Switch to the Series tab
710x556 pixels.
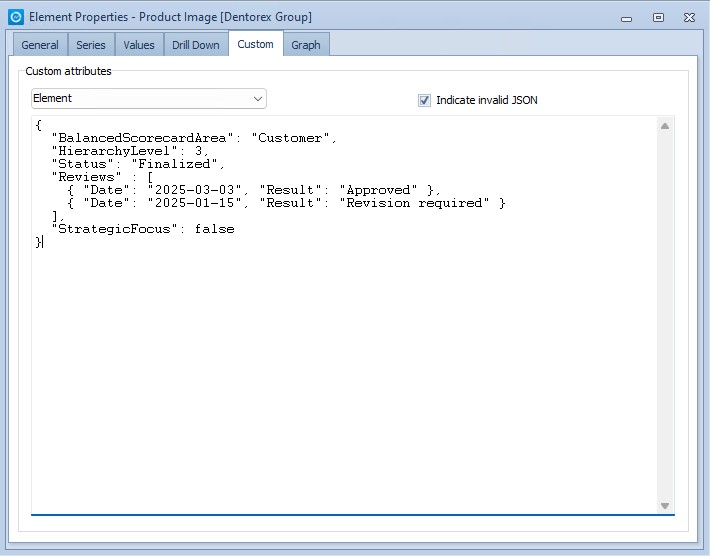(91, 45)
